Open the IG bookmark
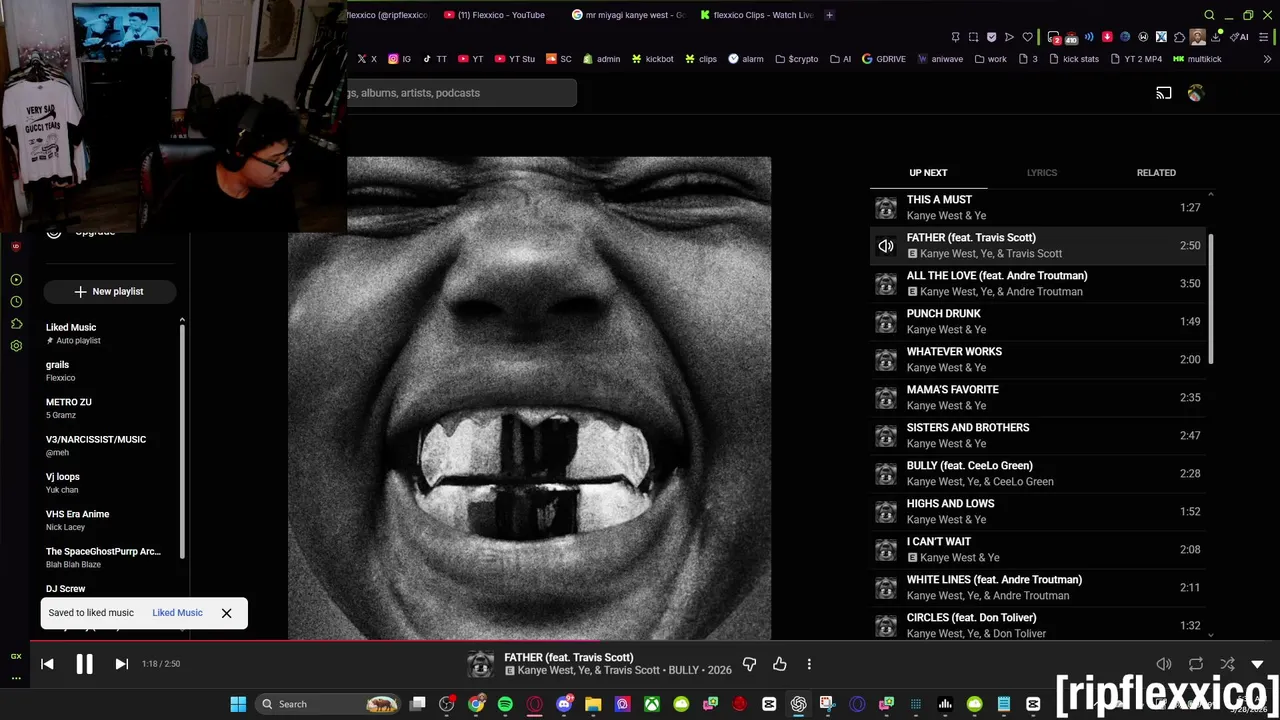The image size is (1280, 720). [400, 59]
